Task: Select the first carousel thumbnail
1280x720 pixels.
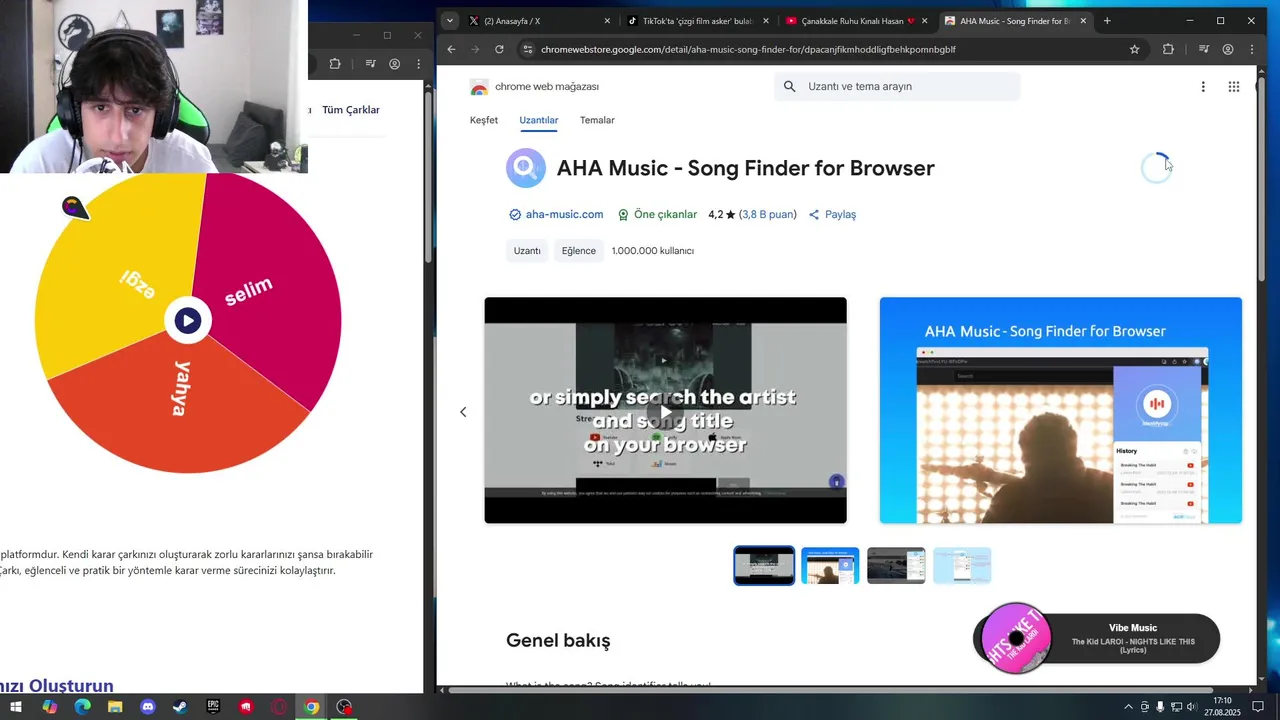Action: (x=764, y=566)
